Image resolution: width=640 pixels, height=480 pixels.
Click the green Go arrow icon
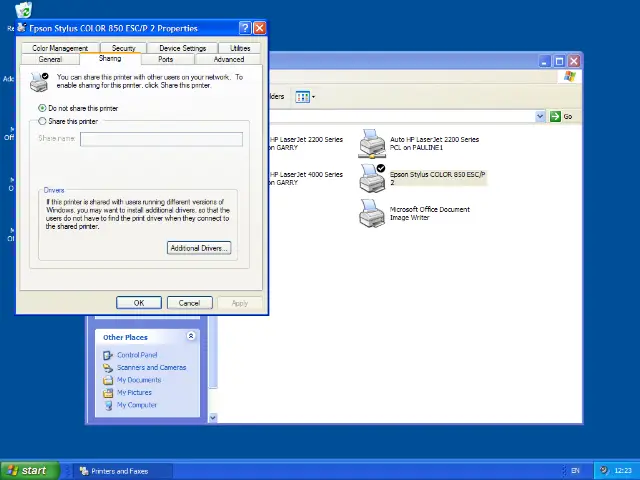click(555, 116)
